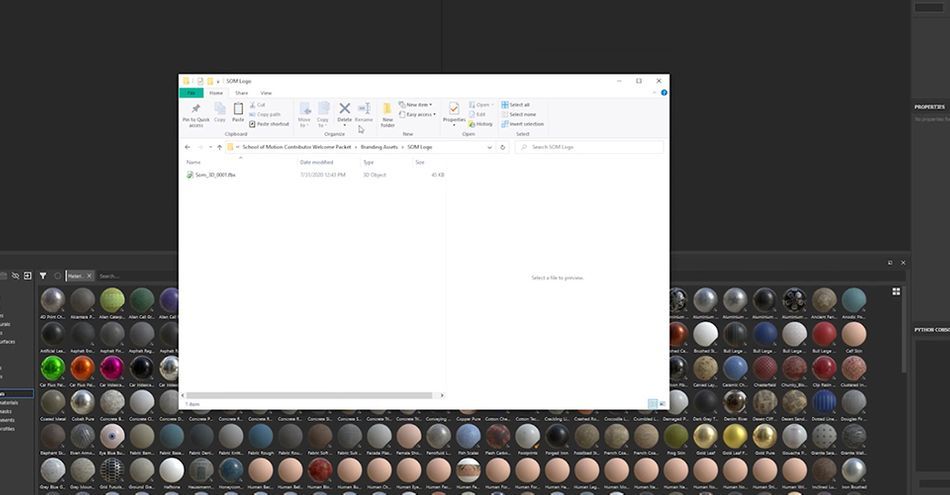This screenshot has height=495, width=950.
Task: Select the Calf Skin material thumbnail
Action: 853,337
